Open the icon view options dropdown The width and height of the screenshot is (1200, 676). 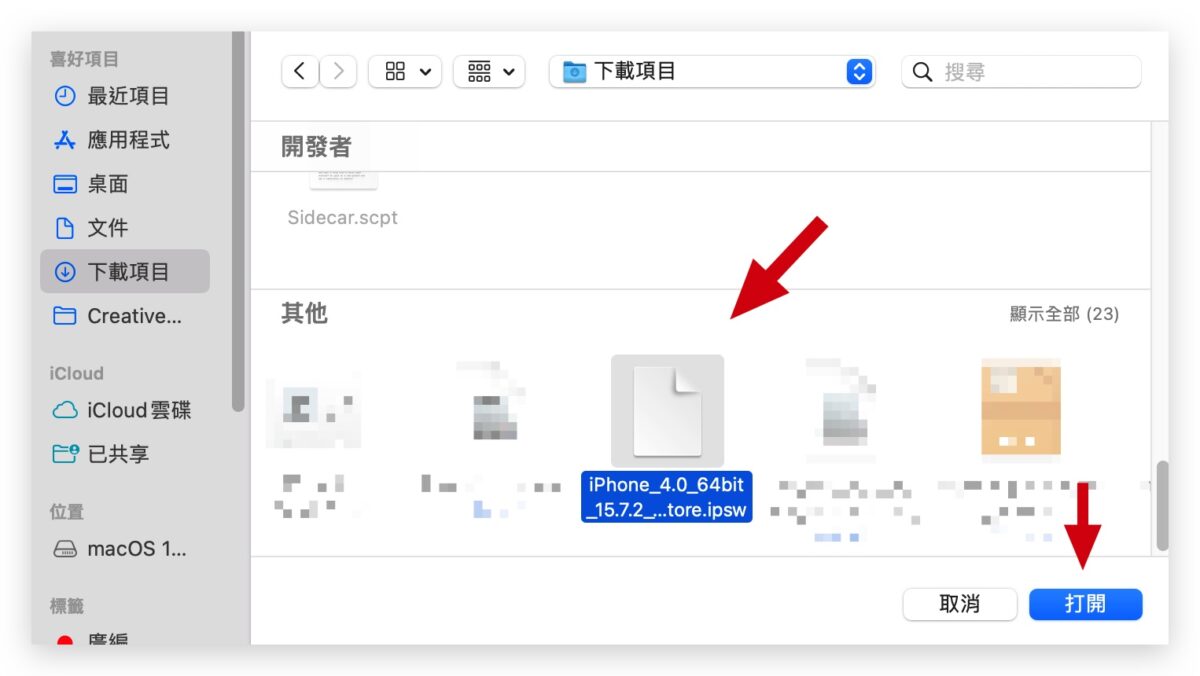[405, 72]
